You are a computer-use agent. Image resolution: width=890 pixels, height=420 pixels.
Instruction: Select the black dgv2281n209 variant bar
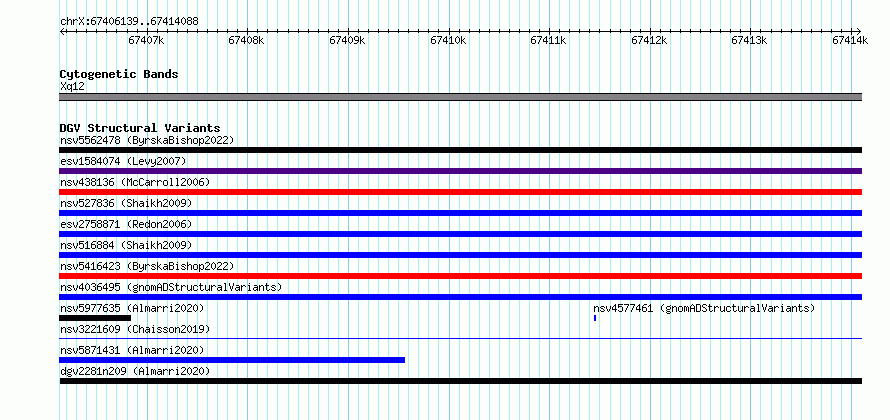[460, 381]
